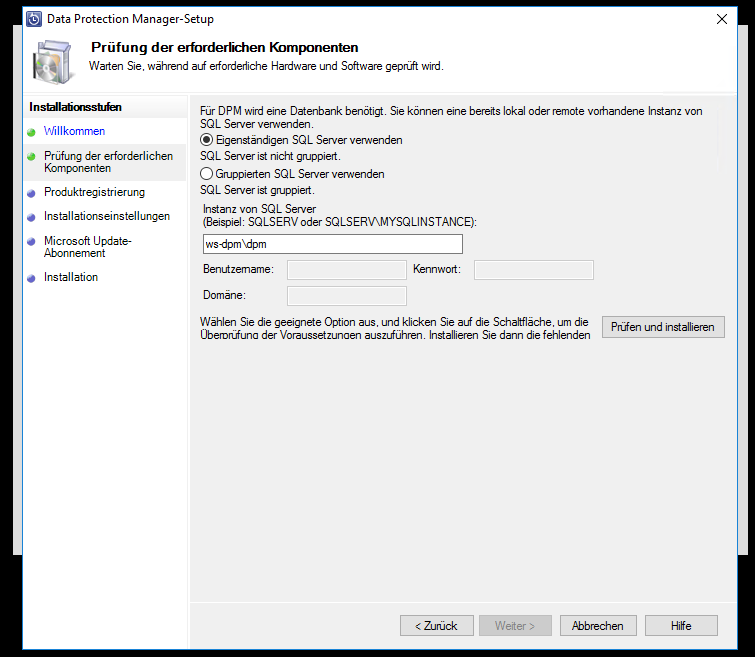Click the intro text 'Für DPM wird eine Datenbank benötigt'
The height and width of the screenshot is (657, 755).
point(451,118)
